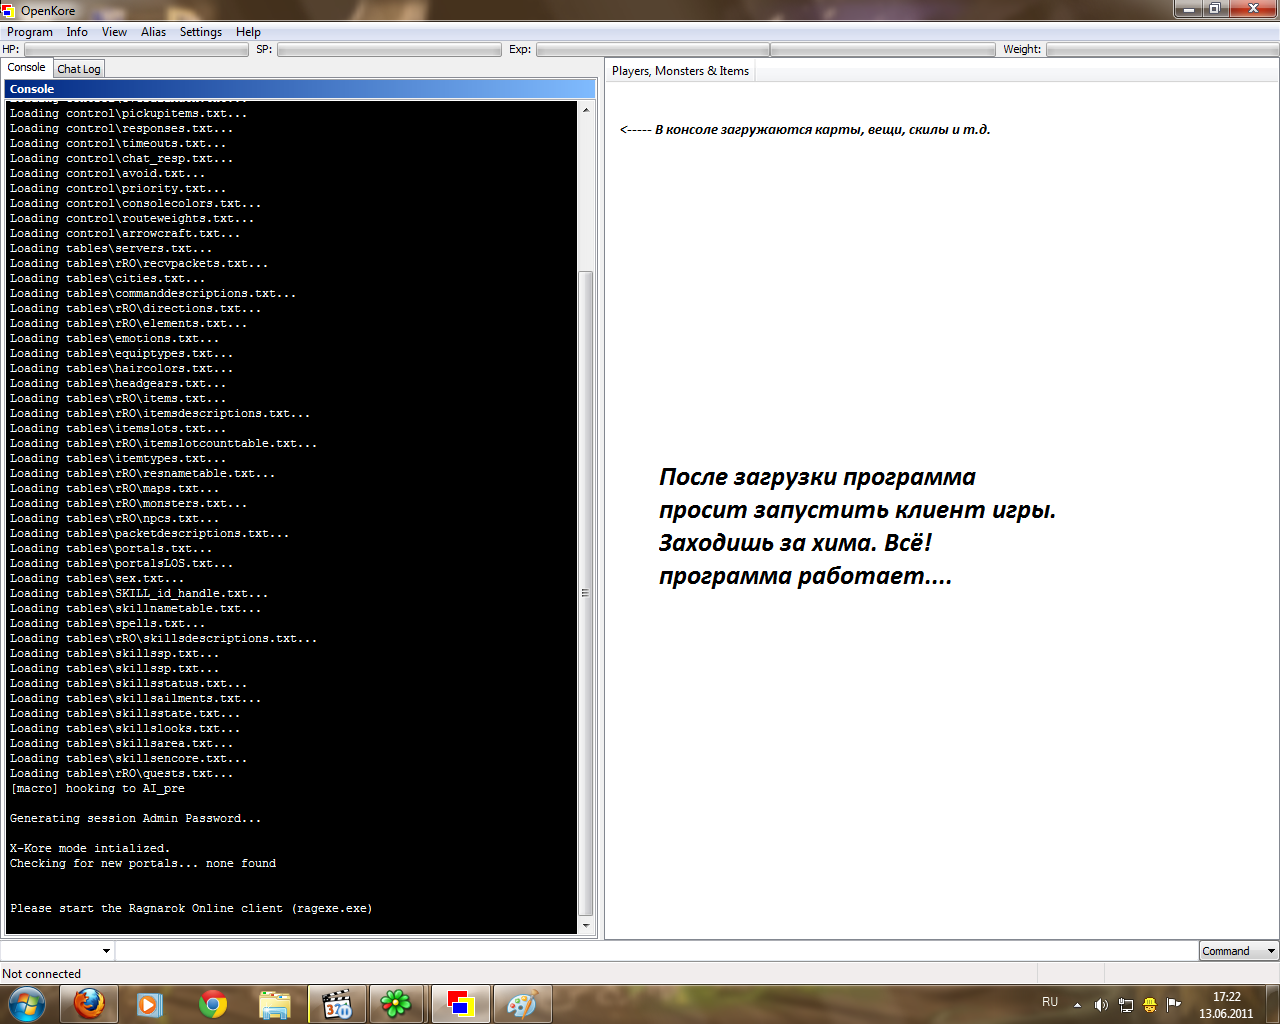Click the OpenKore title bar icon
Viewport: 1280px width, 1024px height.
coord(9,10)
